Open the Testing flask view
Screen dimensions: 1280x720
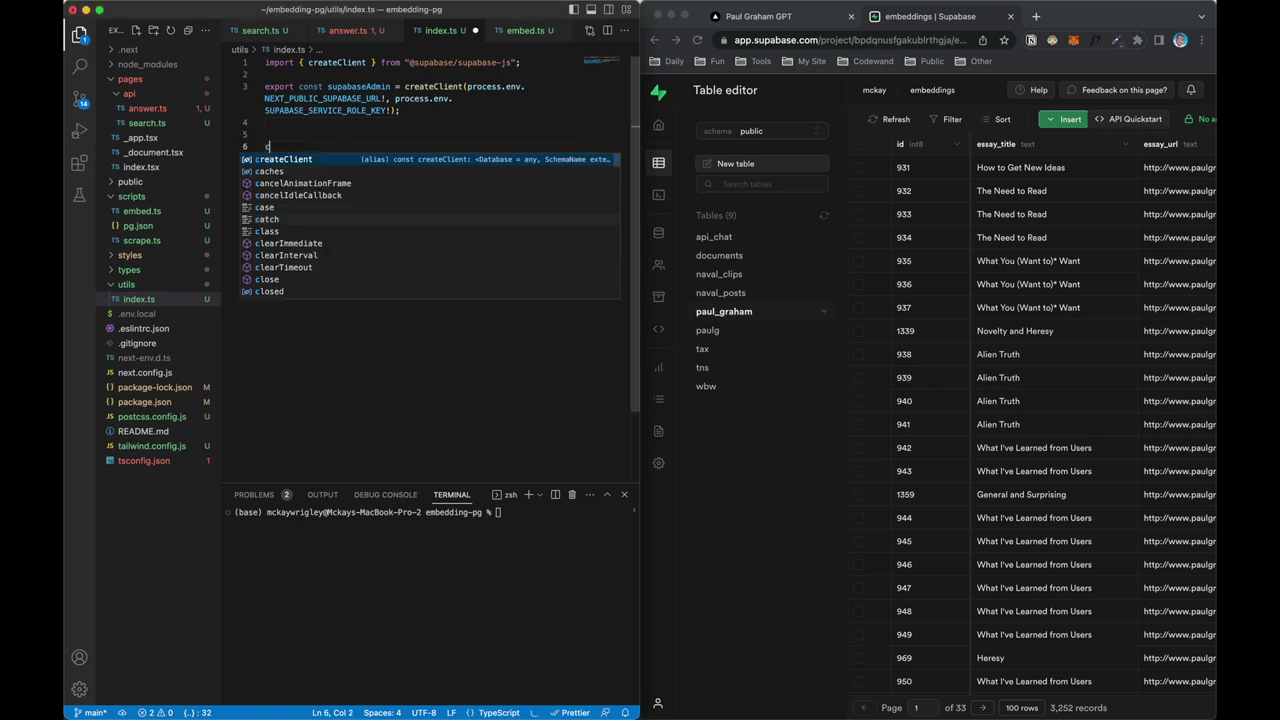79,195
